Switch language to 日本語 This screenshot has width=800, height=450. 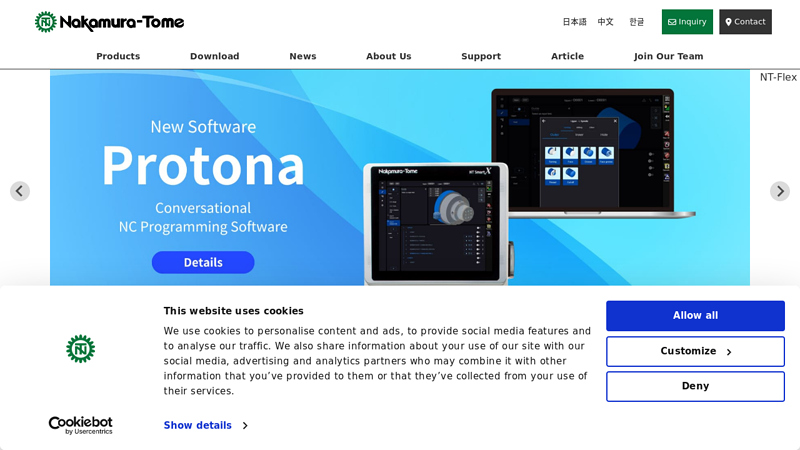pyautogui.click(x=574, y=22)
